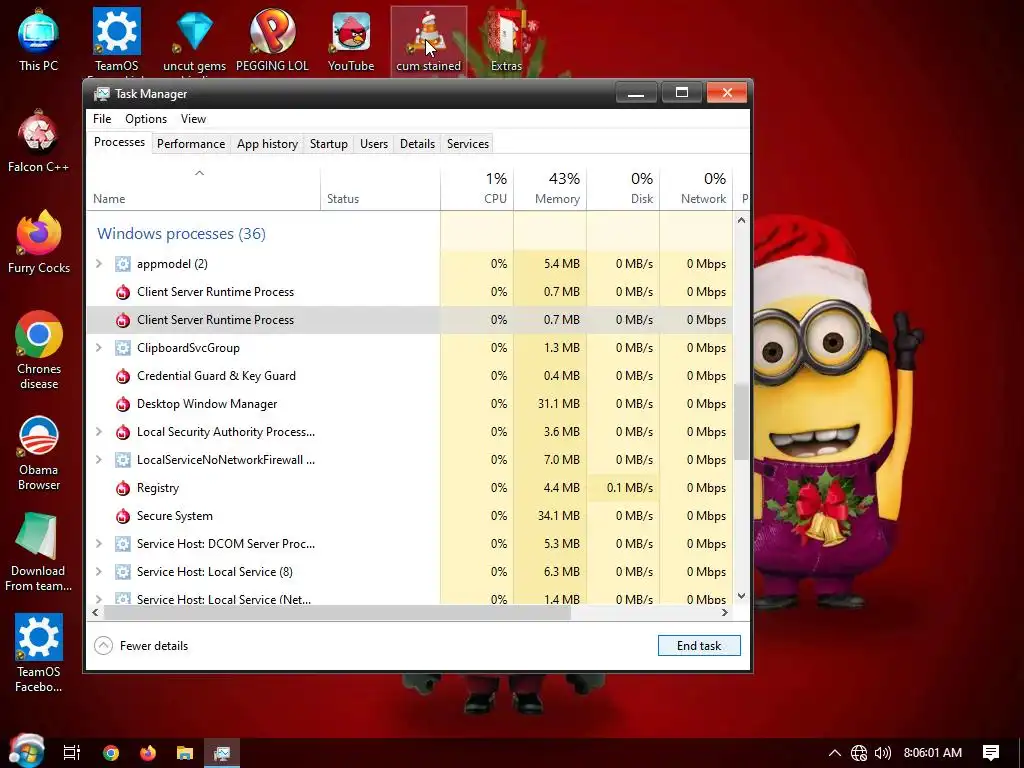Select the Registry process row

409,488
